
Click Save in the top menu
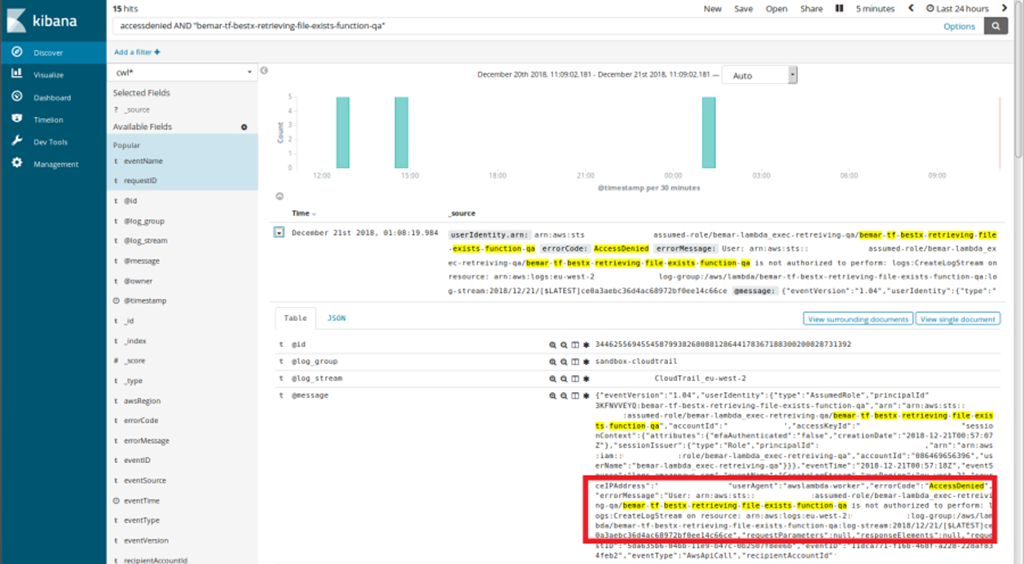[743, 9]
